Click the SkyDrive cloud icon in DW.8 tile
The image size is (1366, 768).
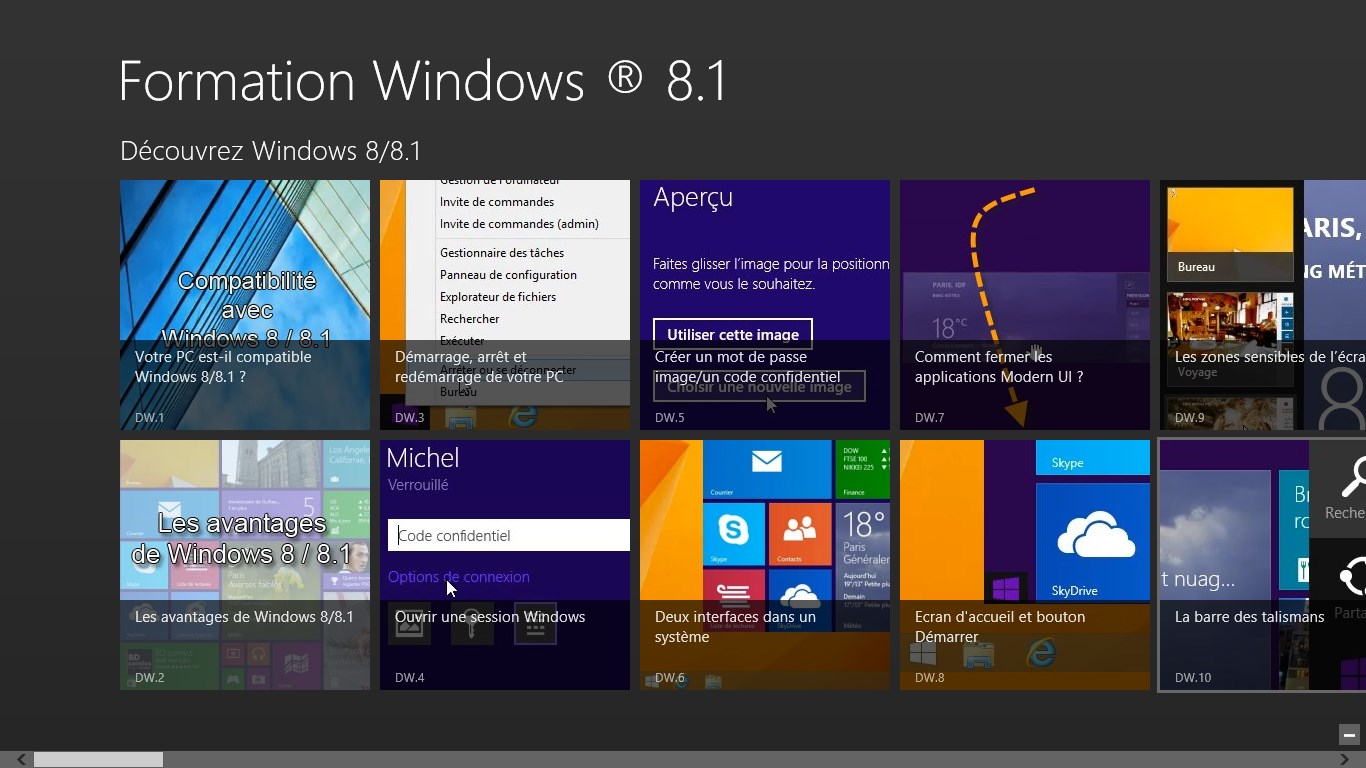point(1094,534)
